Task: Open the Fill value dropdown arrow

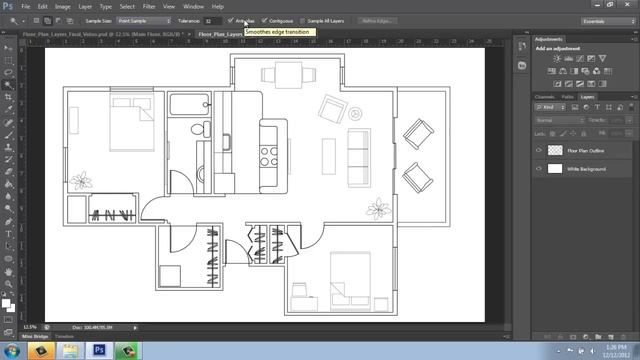Action: click(629, 133)
